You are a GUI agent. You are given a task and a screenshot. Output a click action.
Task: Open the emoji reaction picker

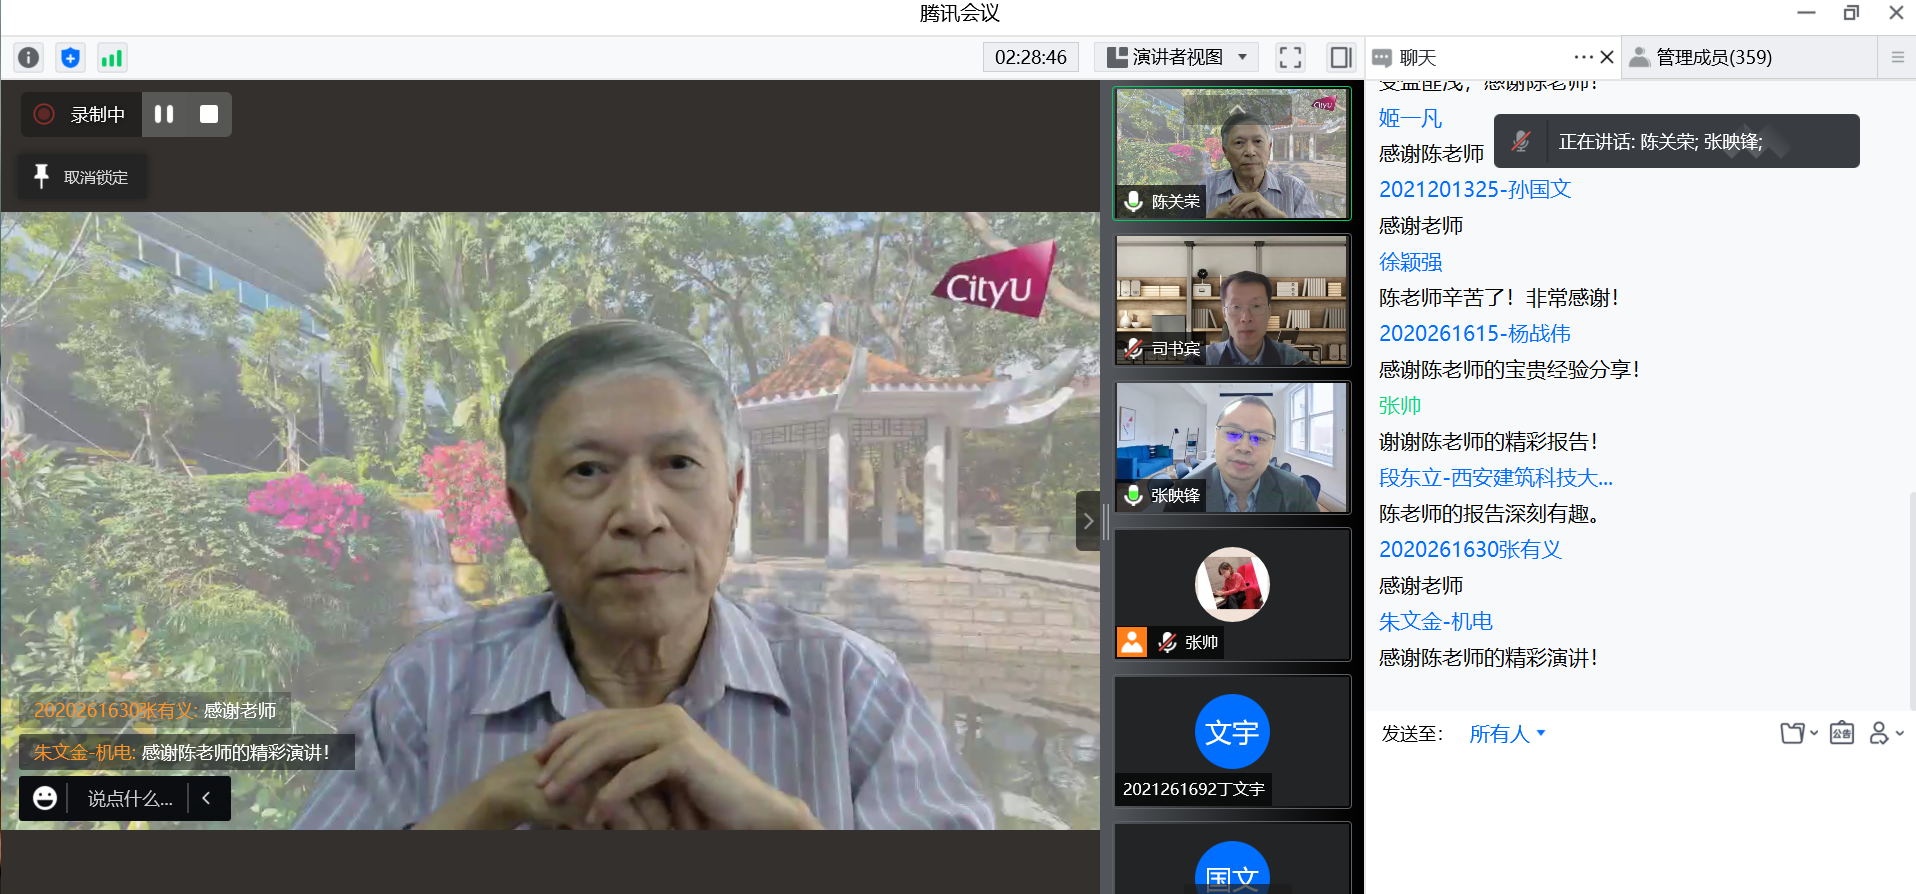[x=45, y=798]
